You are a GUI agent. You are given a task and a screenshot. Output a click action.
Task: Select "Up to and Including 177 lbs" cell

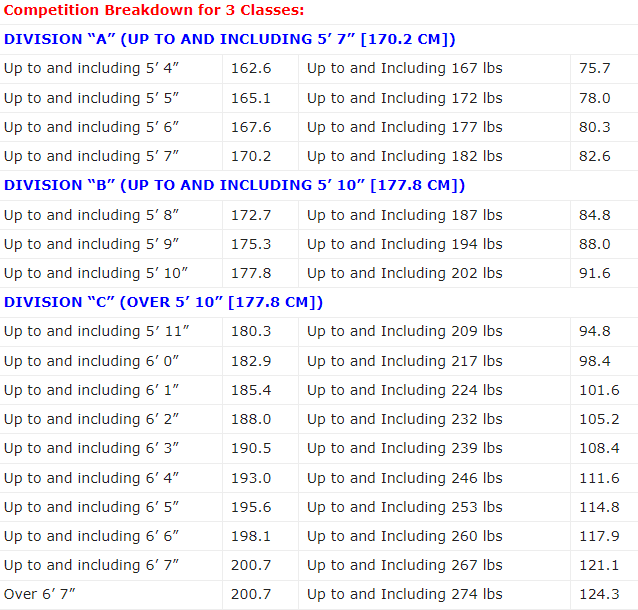pos(404,127)
